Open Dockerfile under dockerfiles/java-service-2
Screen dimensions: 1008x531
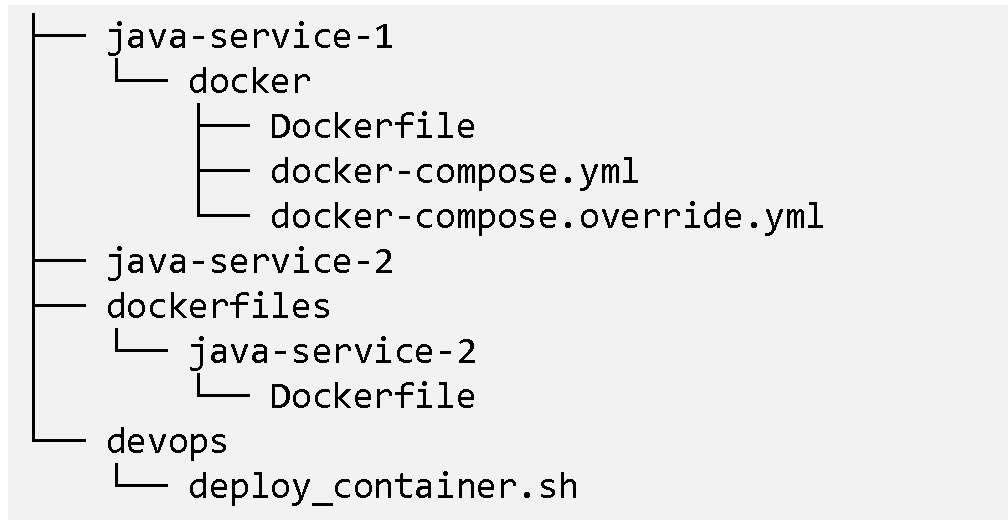tap(372, 396)
